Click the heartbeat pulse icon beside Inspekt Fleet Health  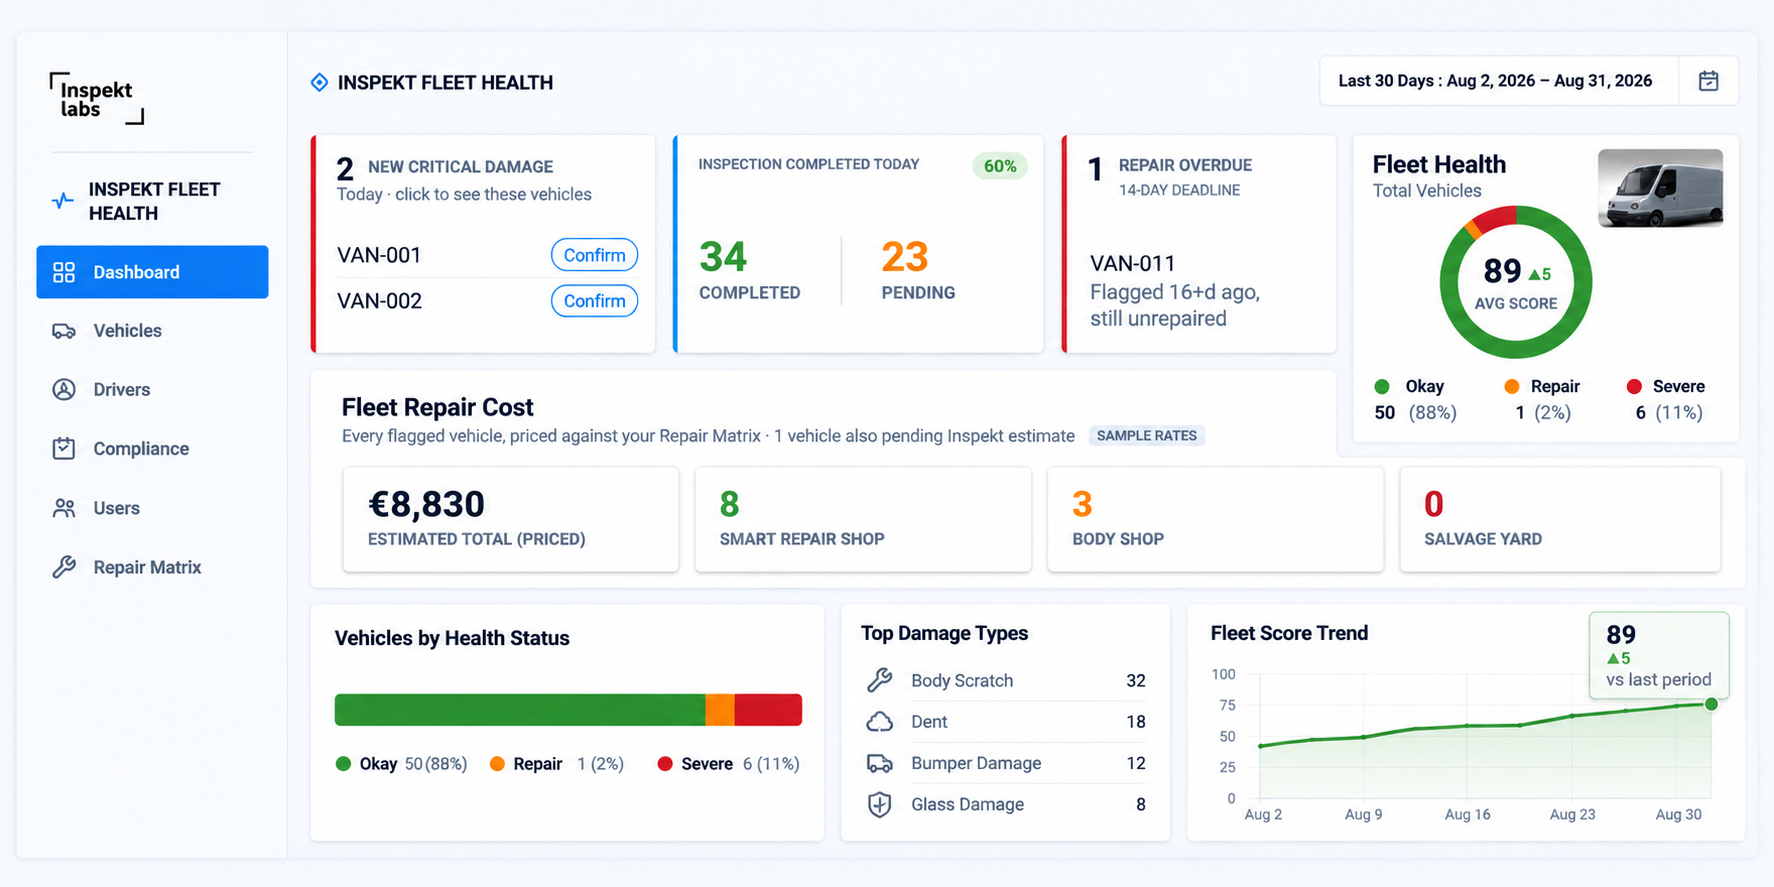[x=63, y=201]
